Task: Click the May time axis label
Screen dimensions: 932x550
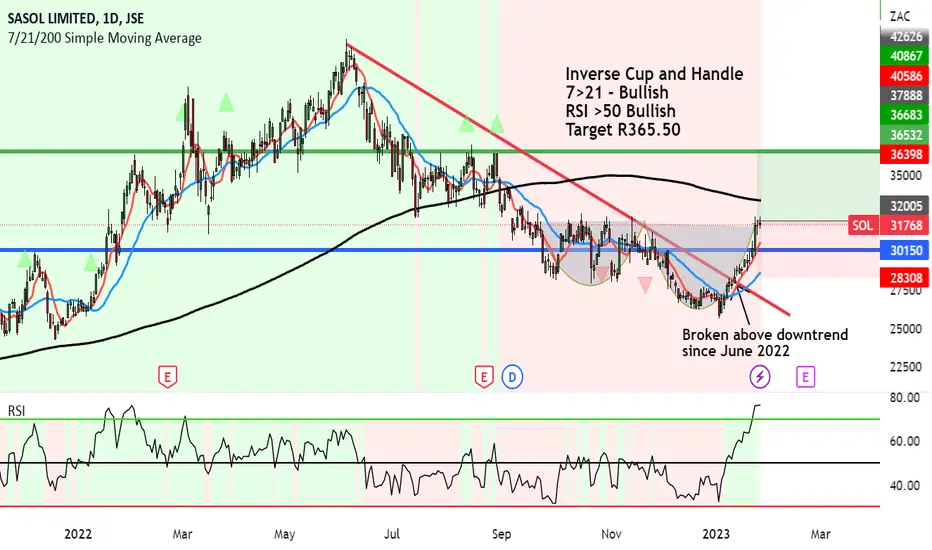Action: click(x=285, y=534)
